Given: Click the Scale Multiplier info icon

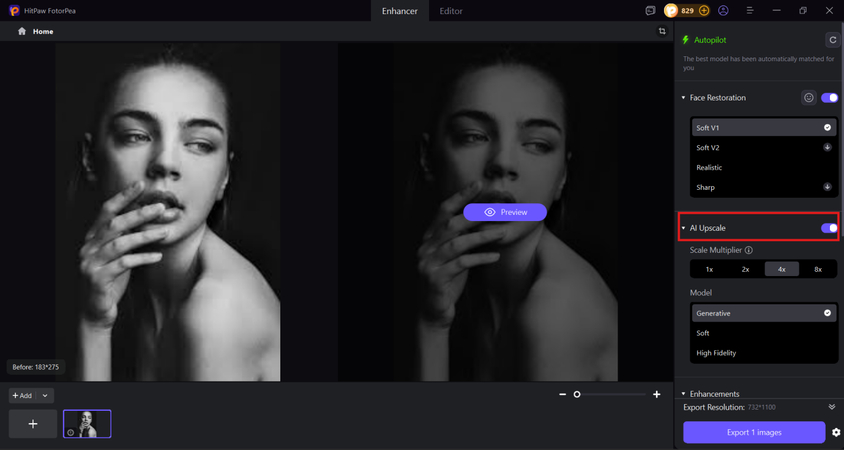Looking at the screenshot, I should click(749, 250).
